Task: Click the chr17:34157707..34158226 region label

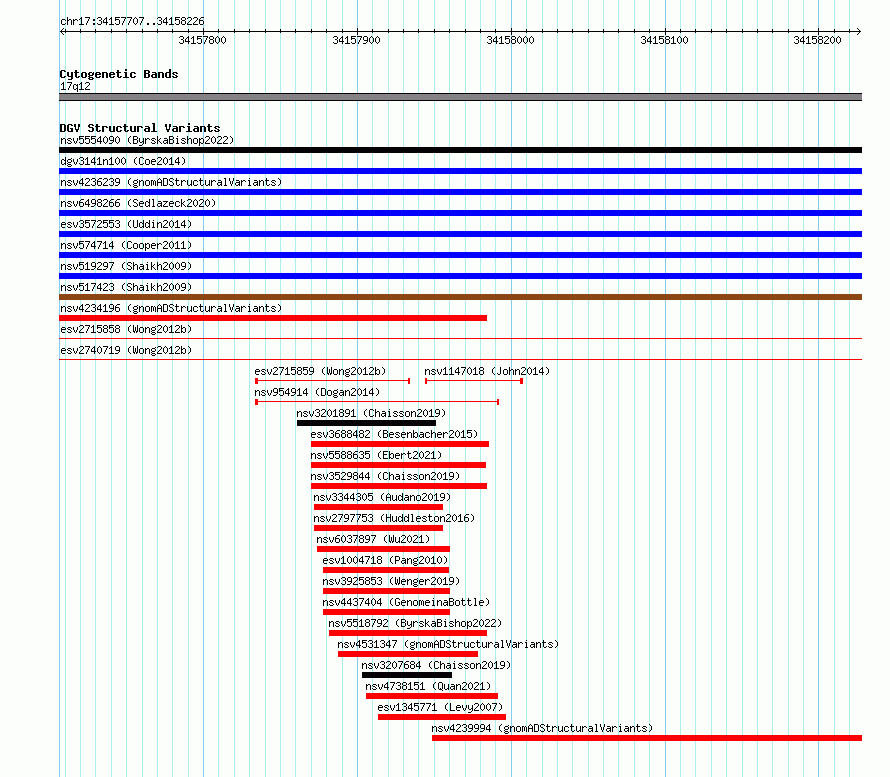Action: [x=132, y=21]
